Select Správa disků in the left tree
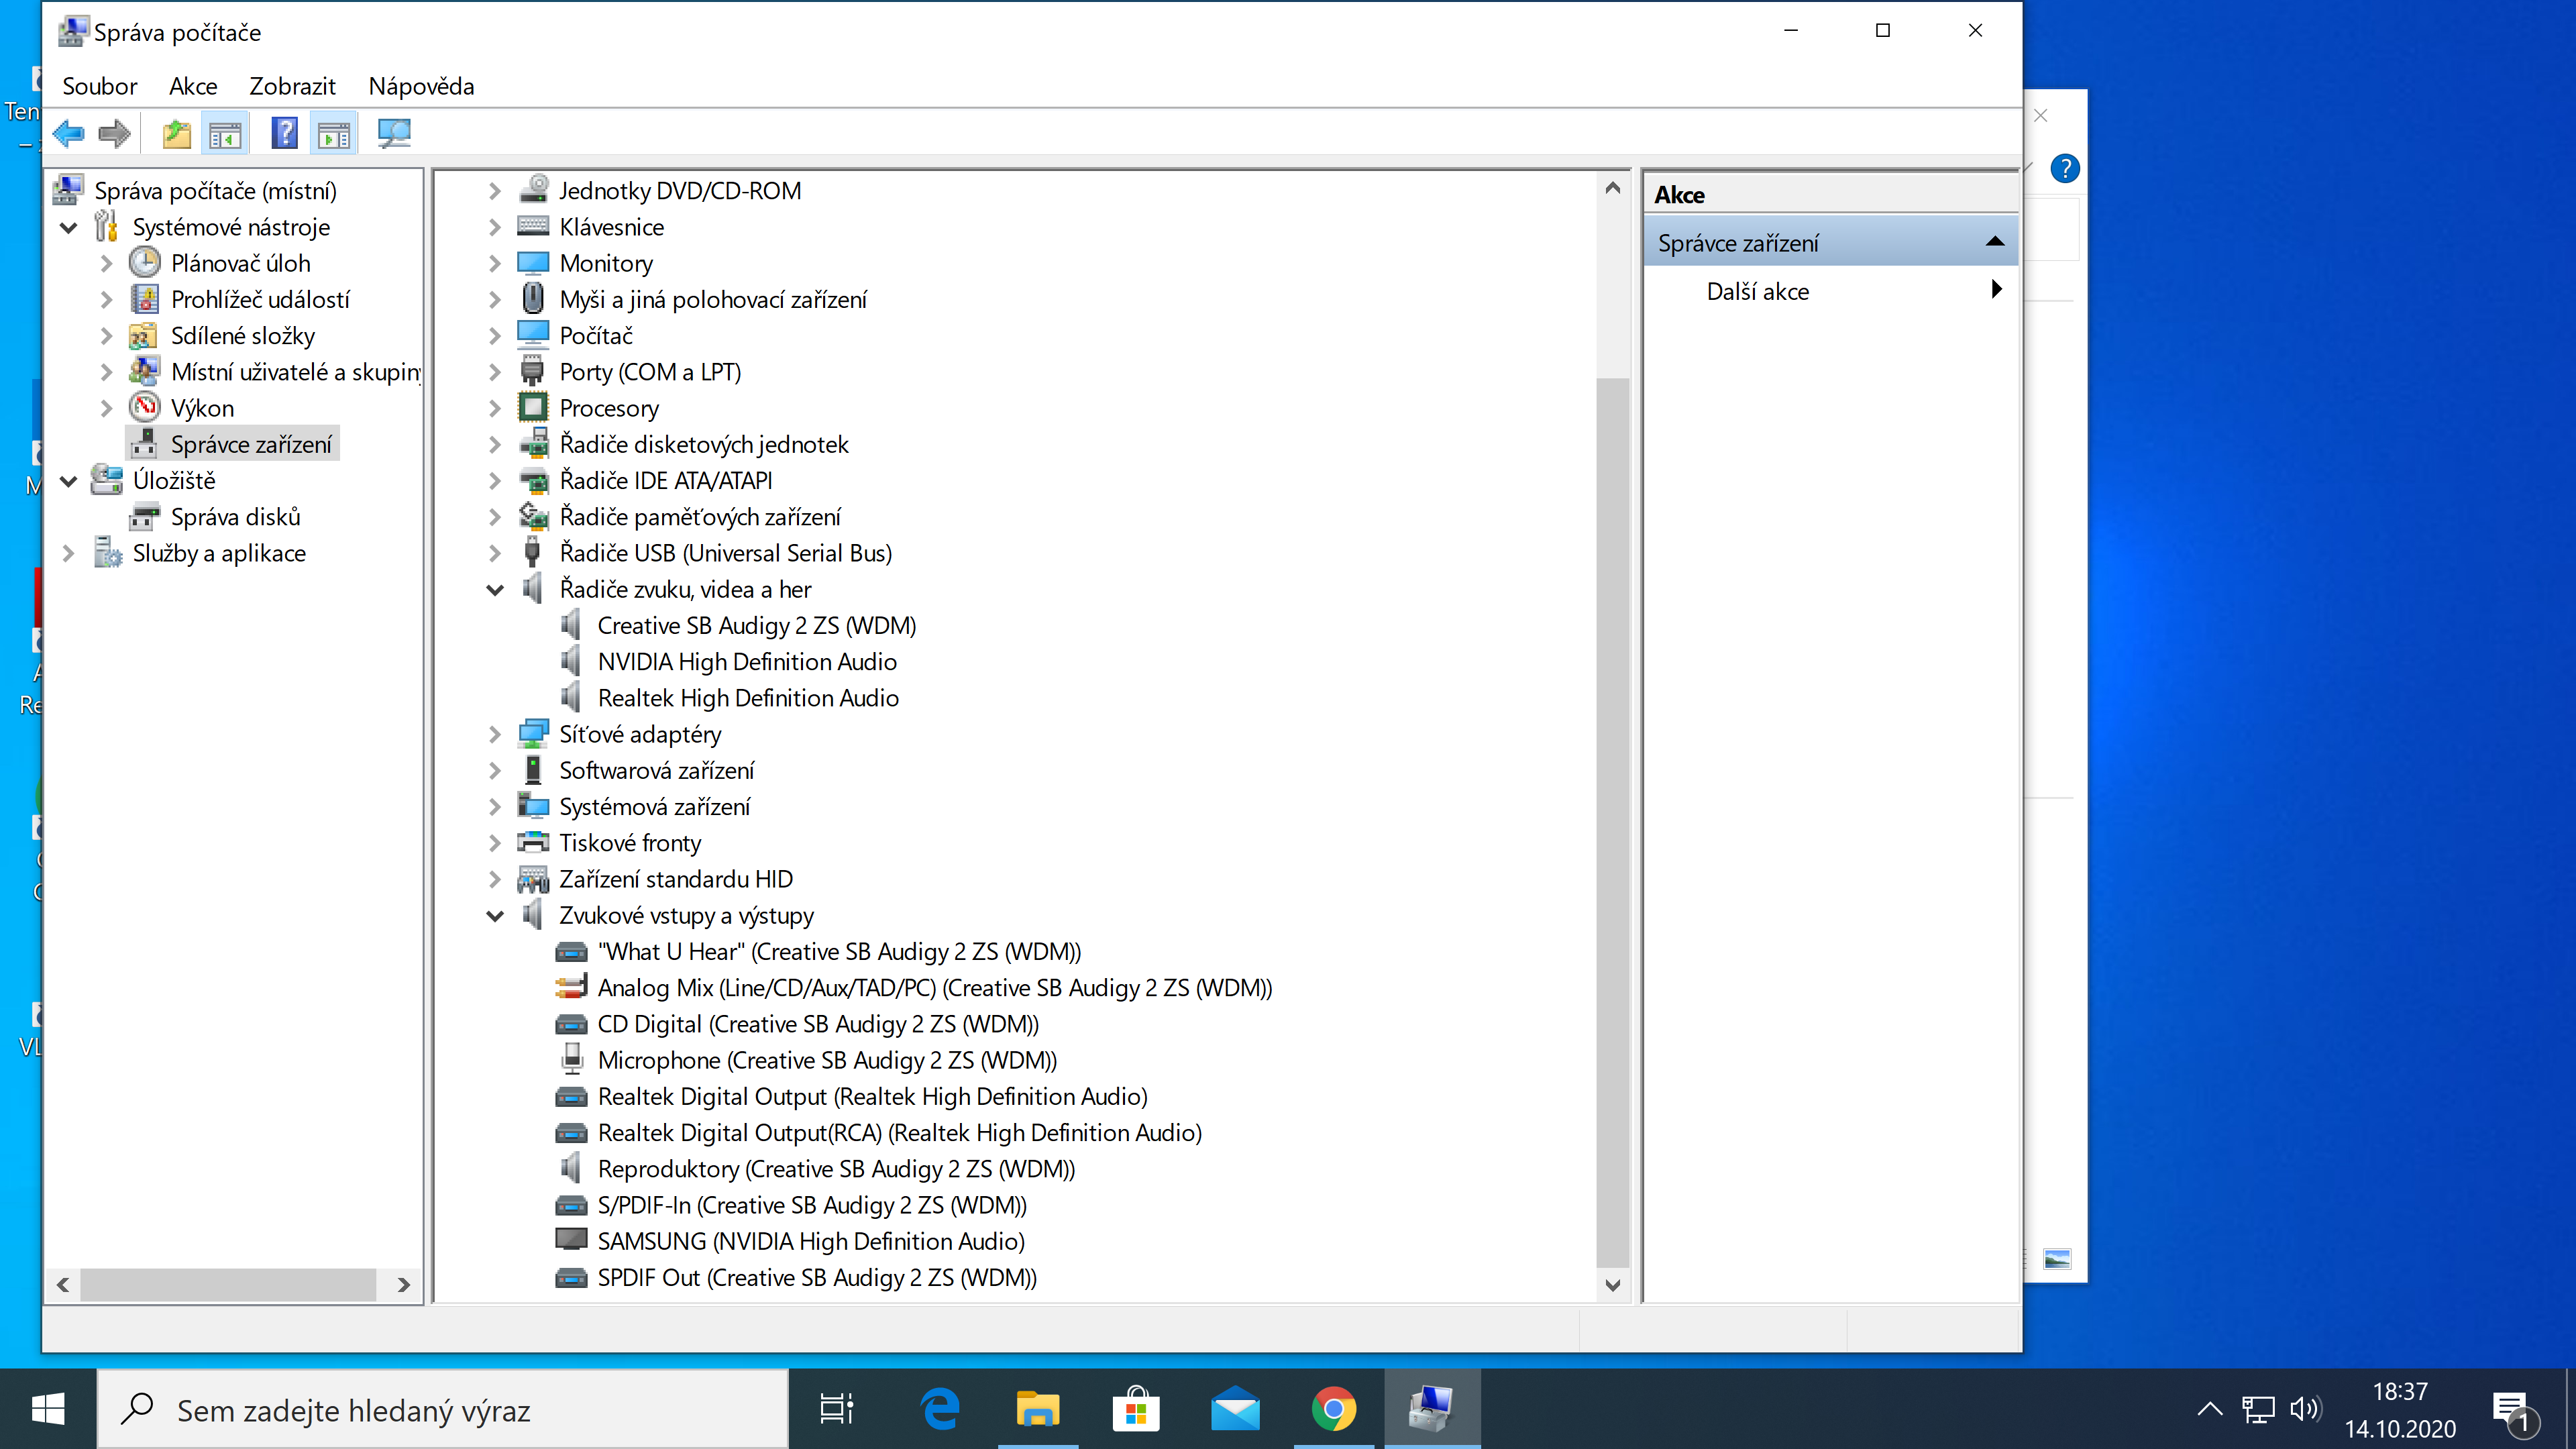This screenshot has height=1449, width=2576. [x=235, y=517]
